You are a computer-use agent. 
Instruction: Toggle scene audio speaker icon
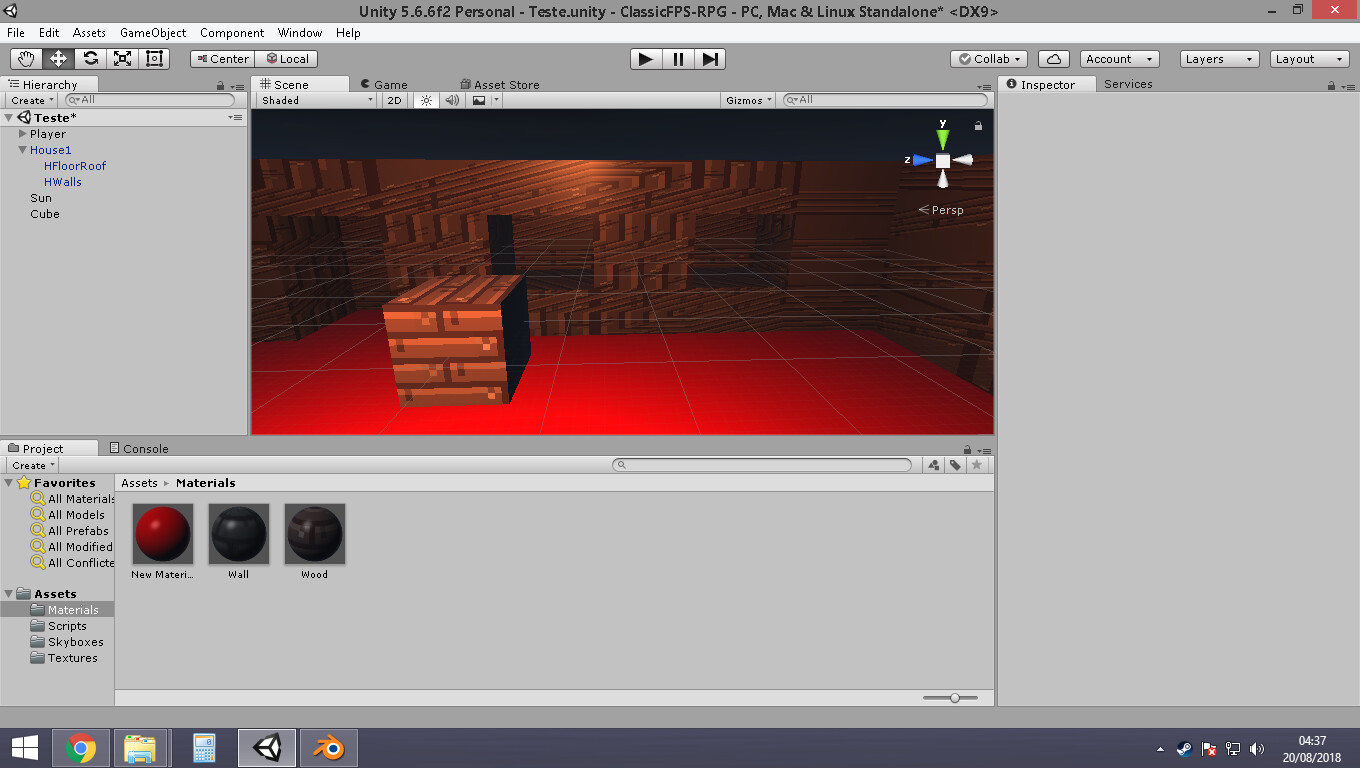452,100
